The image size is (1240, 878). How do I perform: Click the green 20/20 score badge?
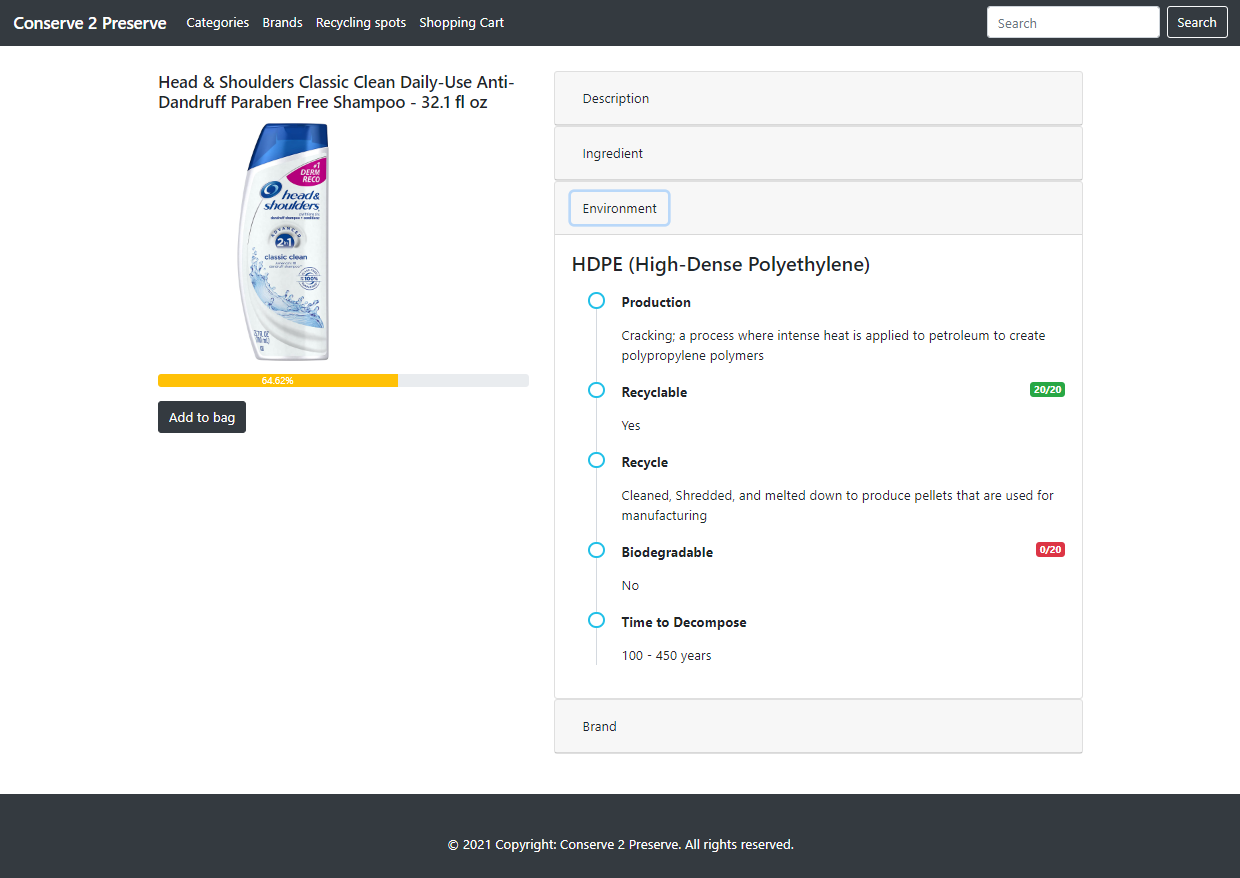pyautogui.click(x=1047, y=390)
